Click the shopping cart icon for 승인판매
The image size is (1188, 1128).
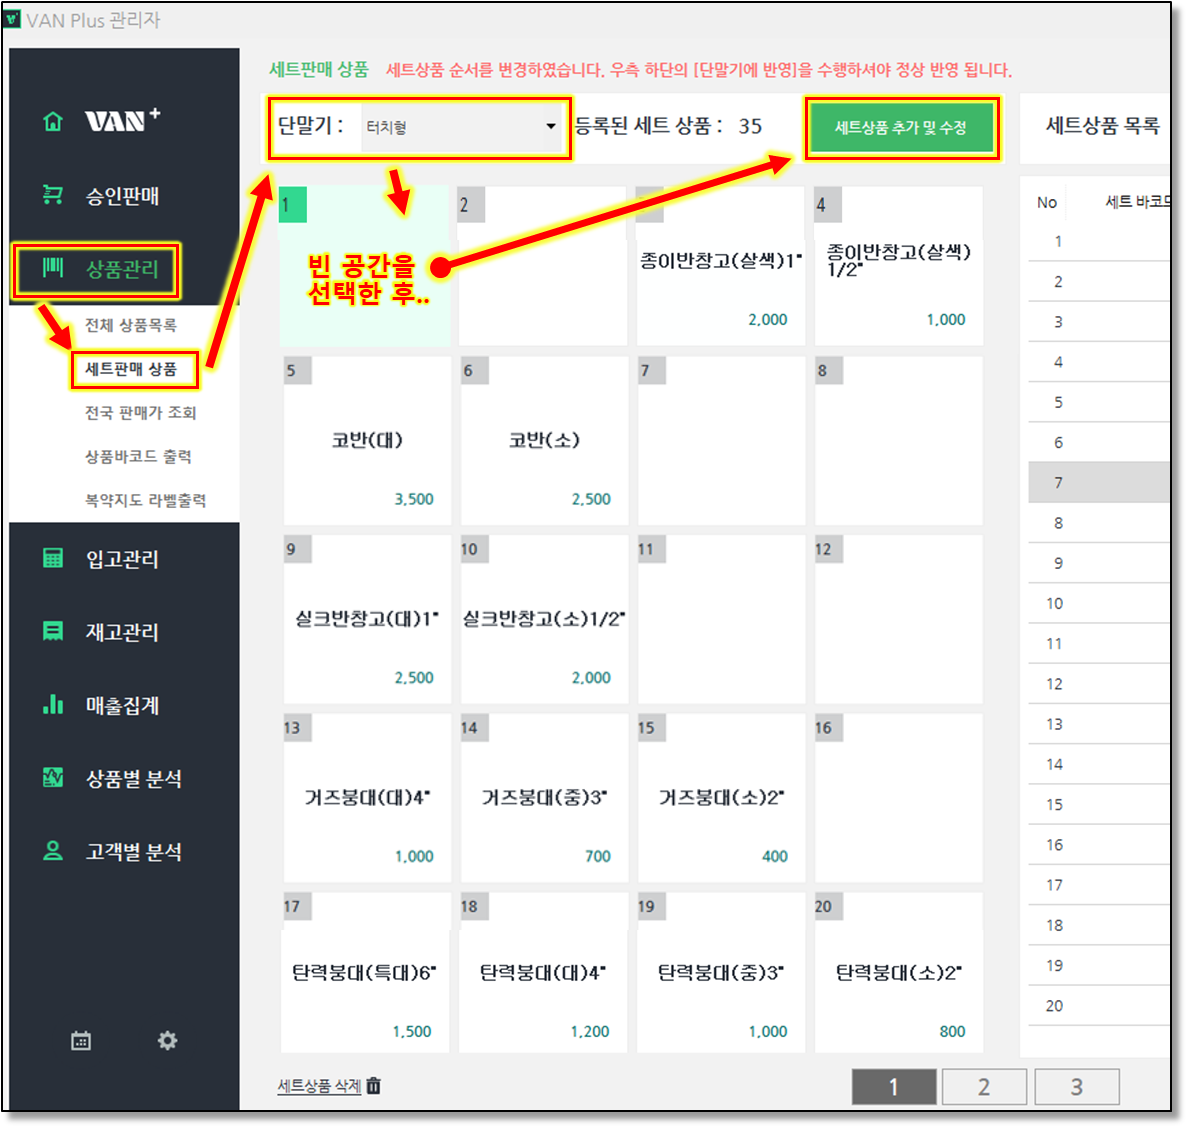pyautogui.click(x=53, y=195)
